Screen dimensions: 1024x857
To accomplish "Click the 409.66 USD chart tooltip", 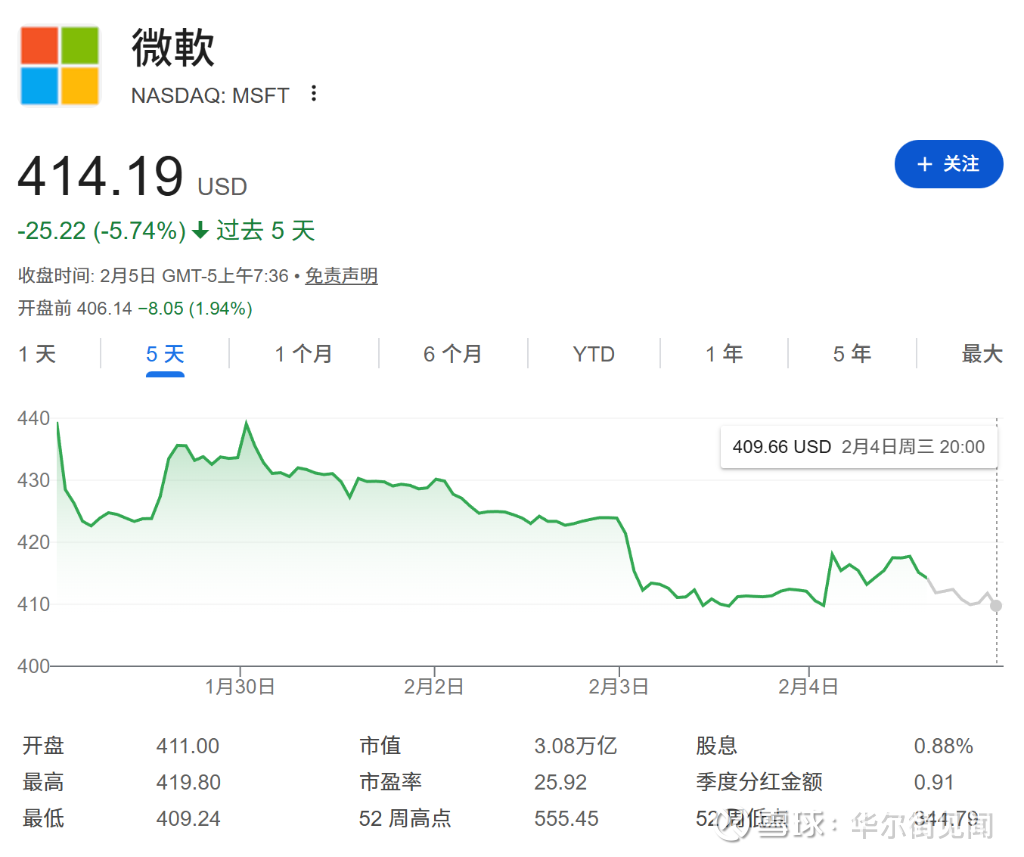I will point(858,447).
